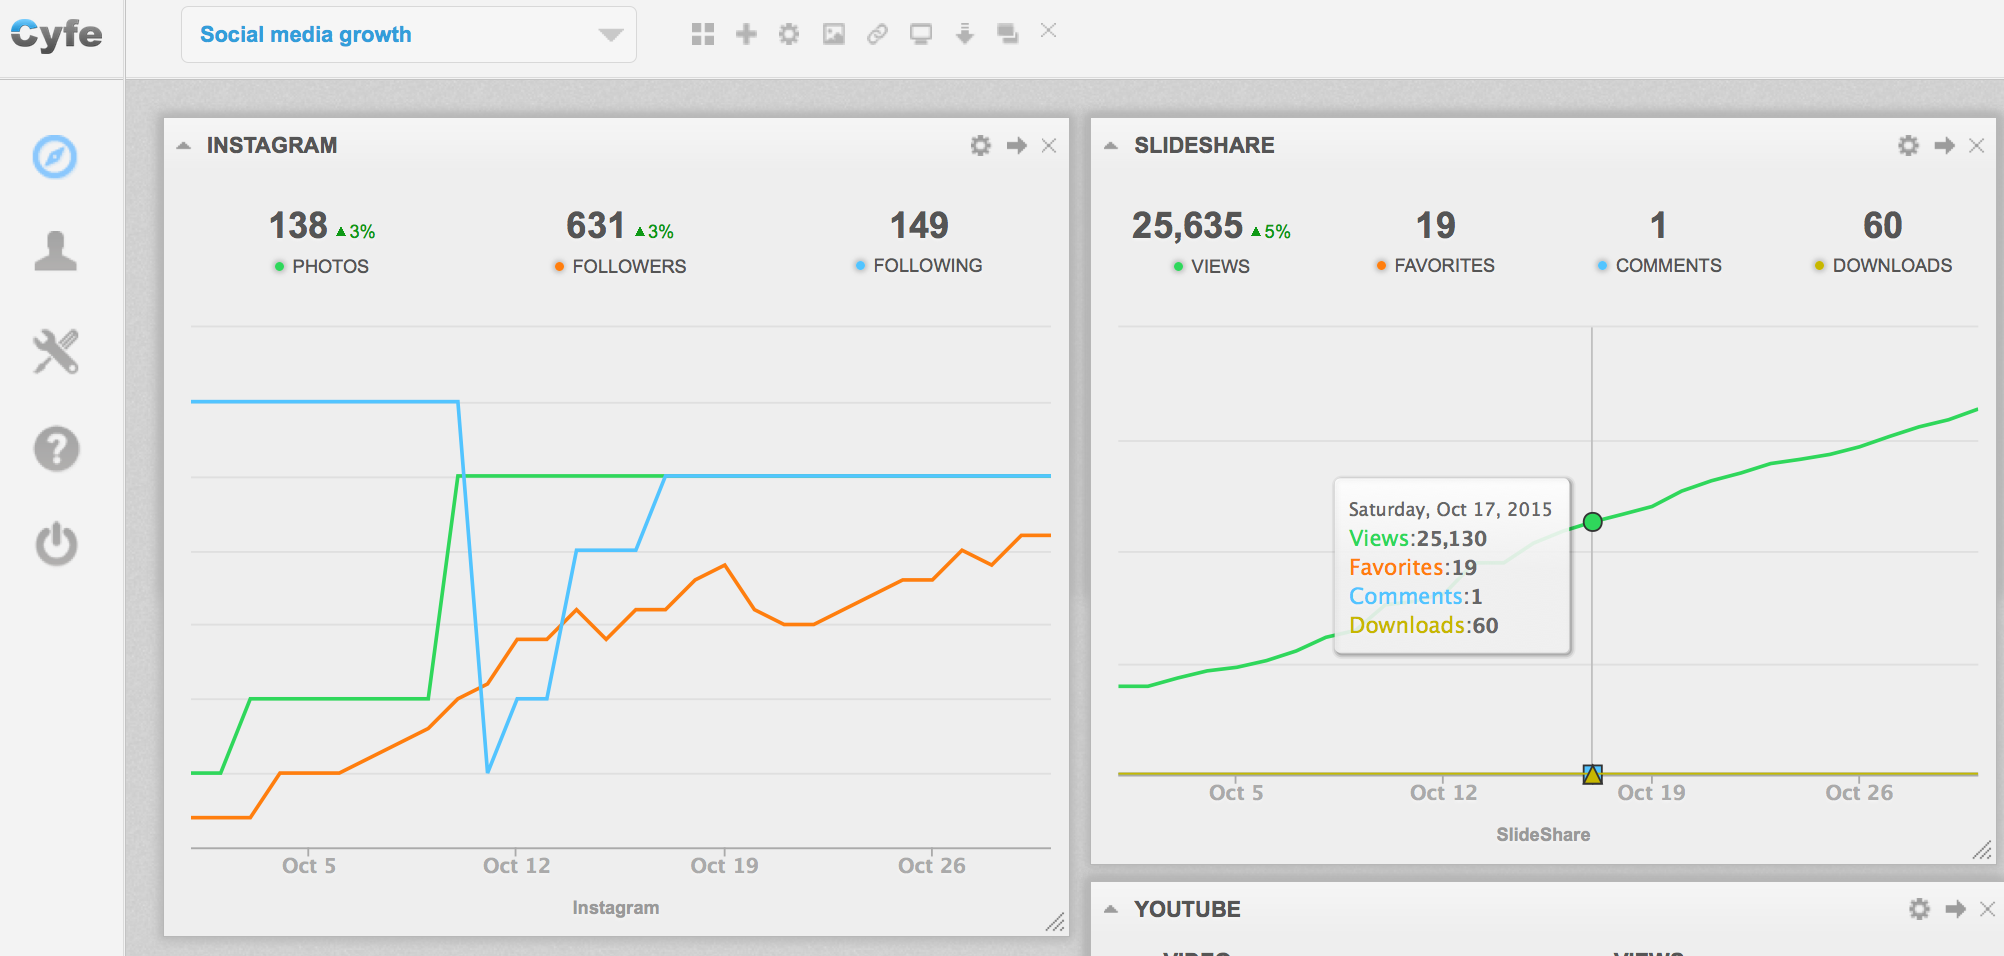
Task: Click the duplicate dashboard icon
Action: 1007,34
